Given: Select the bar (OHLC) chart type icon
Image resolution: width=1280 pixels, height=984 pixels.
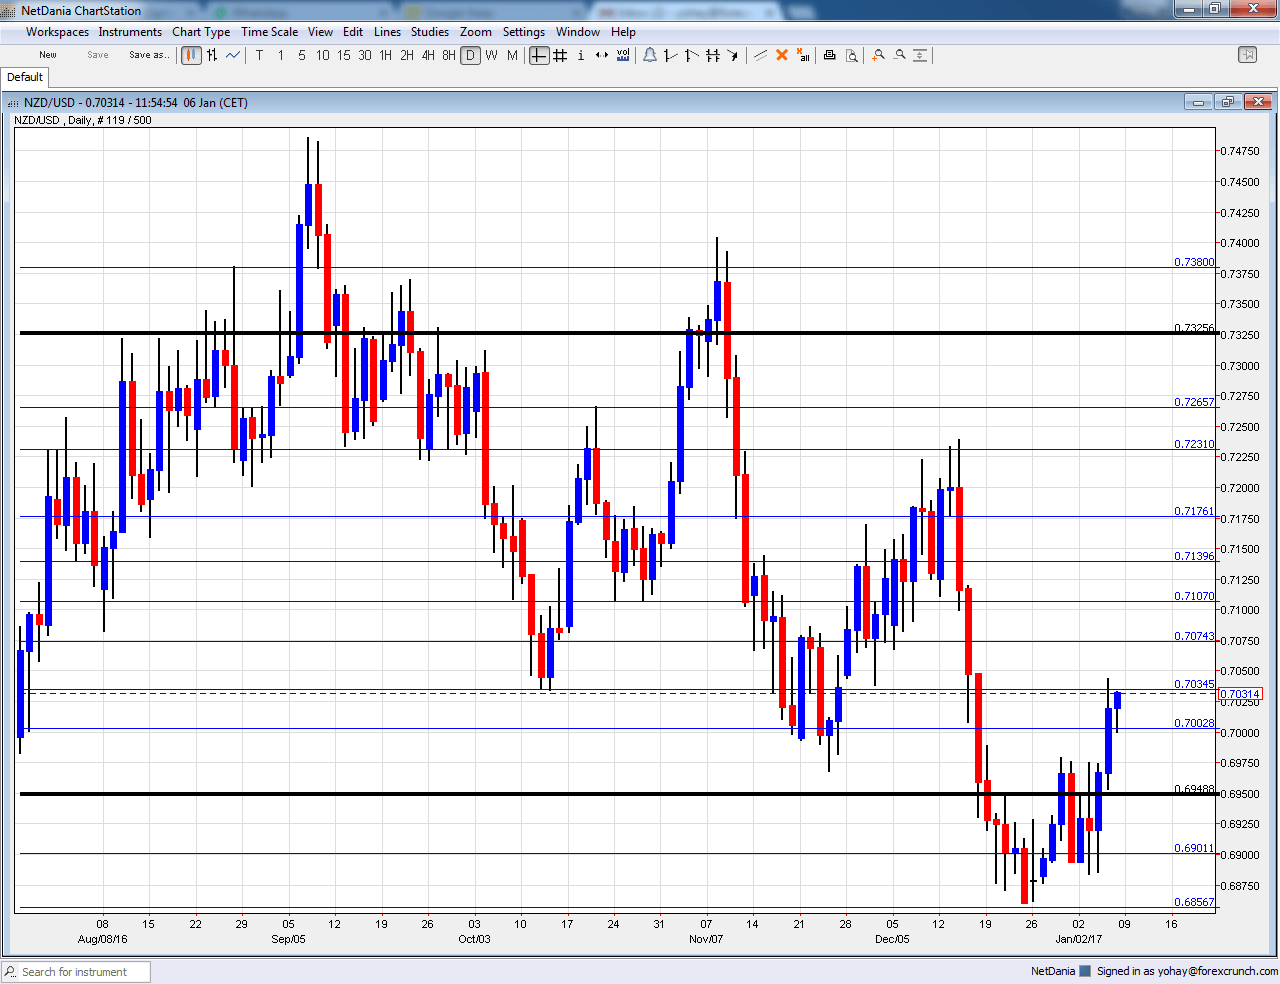Looking at the screenshot, I should (x=212, y=56).
